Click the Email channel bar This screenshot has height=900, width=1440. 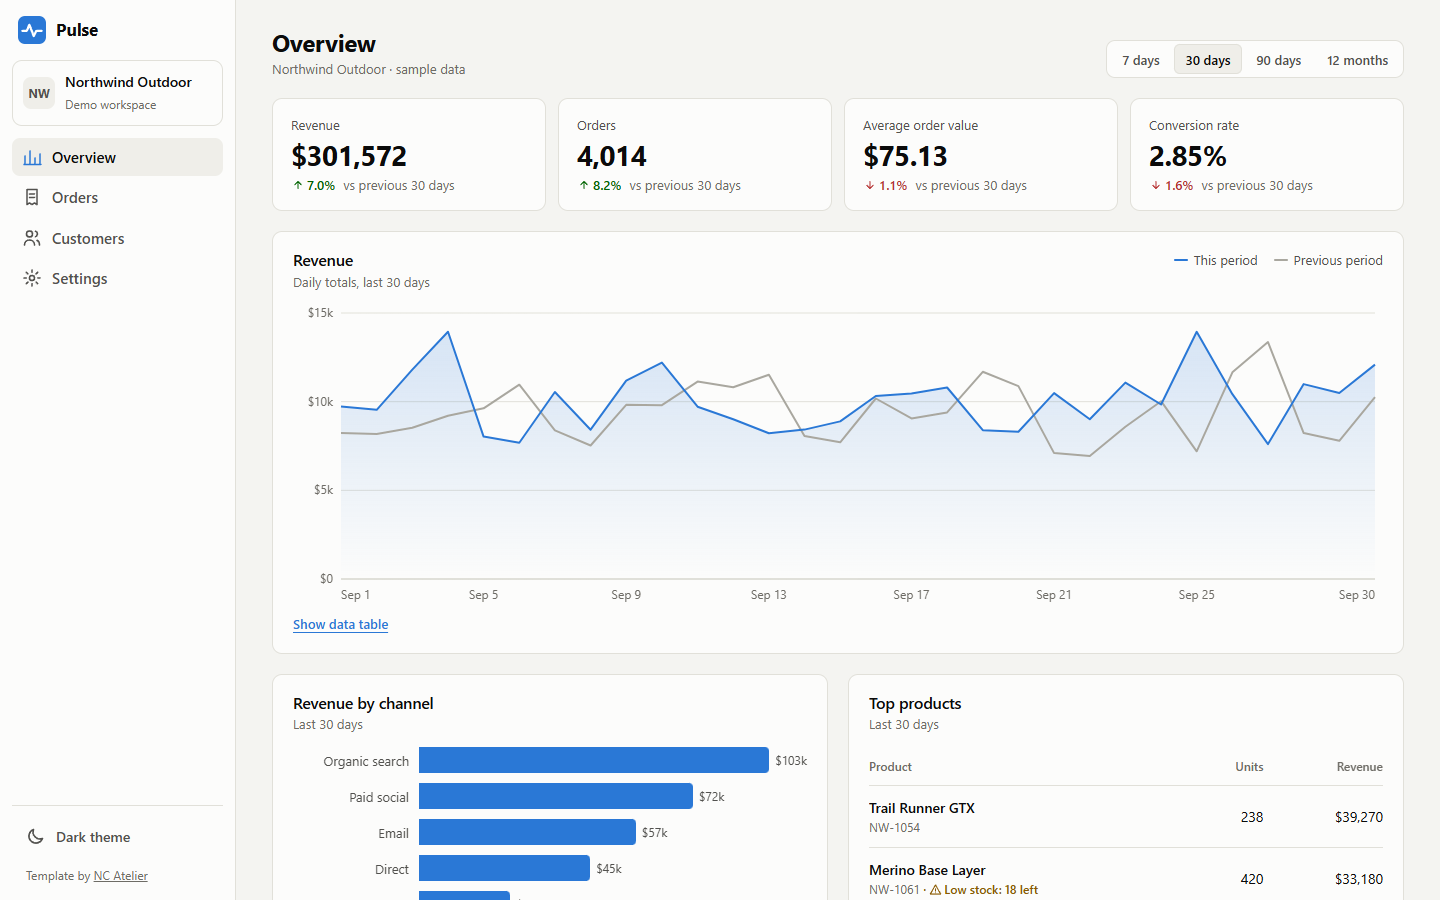[527, 832]
